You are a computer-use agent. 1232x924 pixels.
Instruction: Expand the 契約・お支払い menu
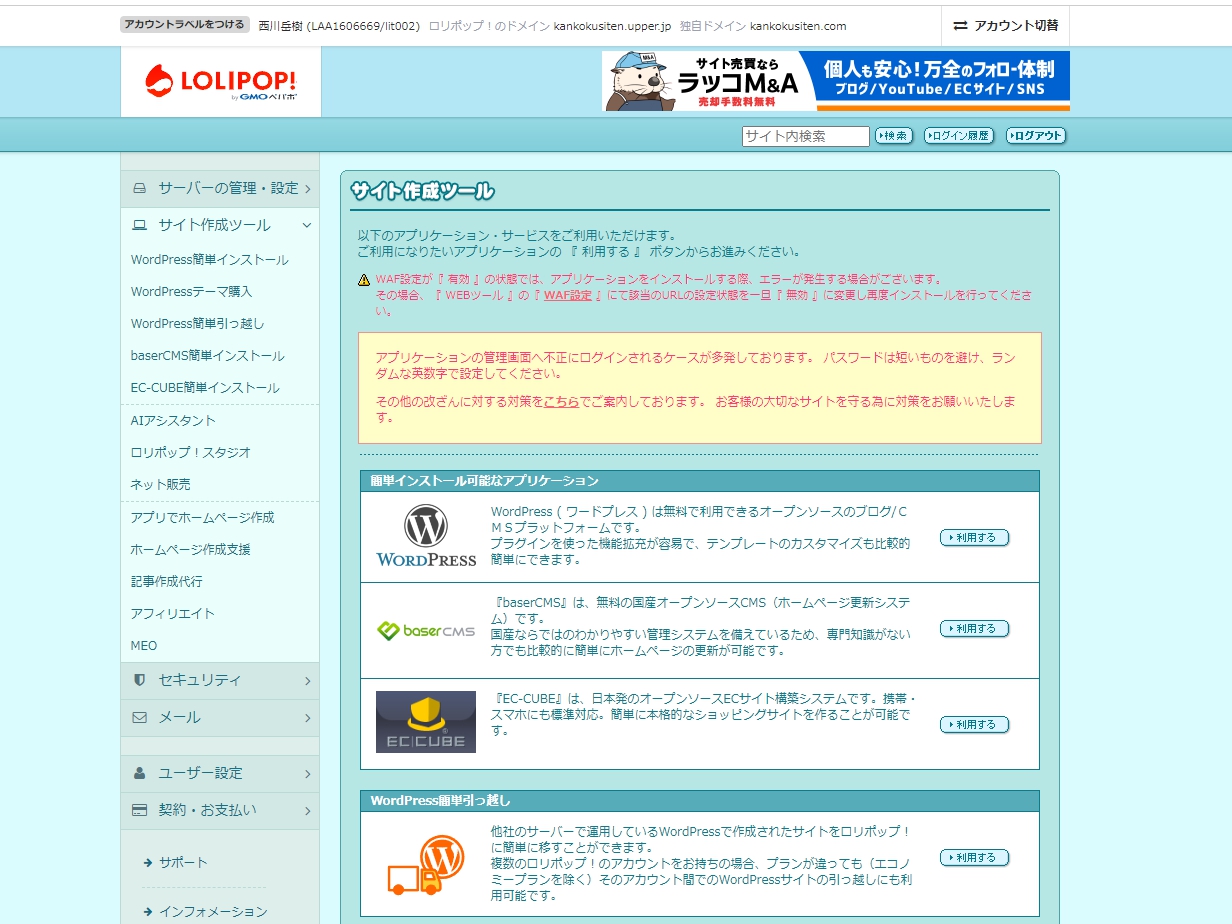[220, 810]
